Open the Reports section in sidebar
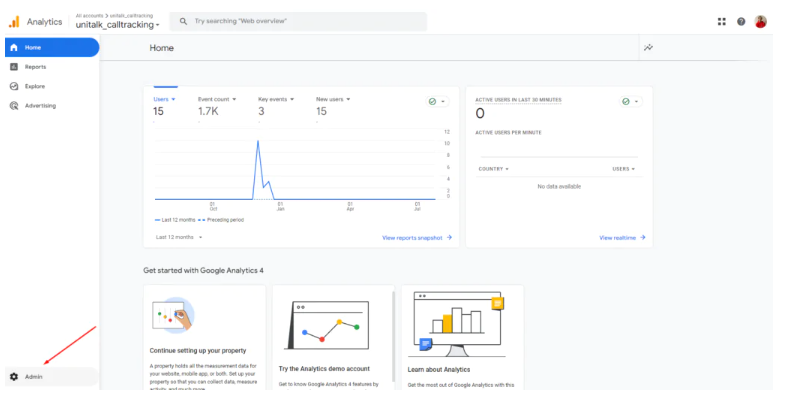This screenshot has width=785, height=405. [x=35, y=67]
